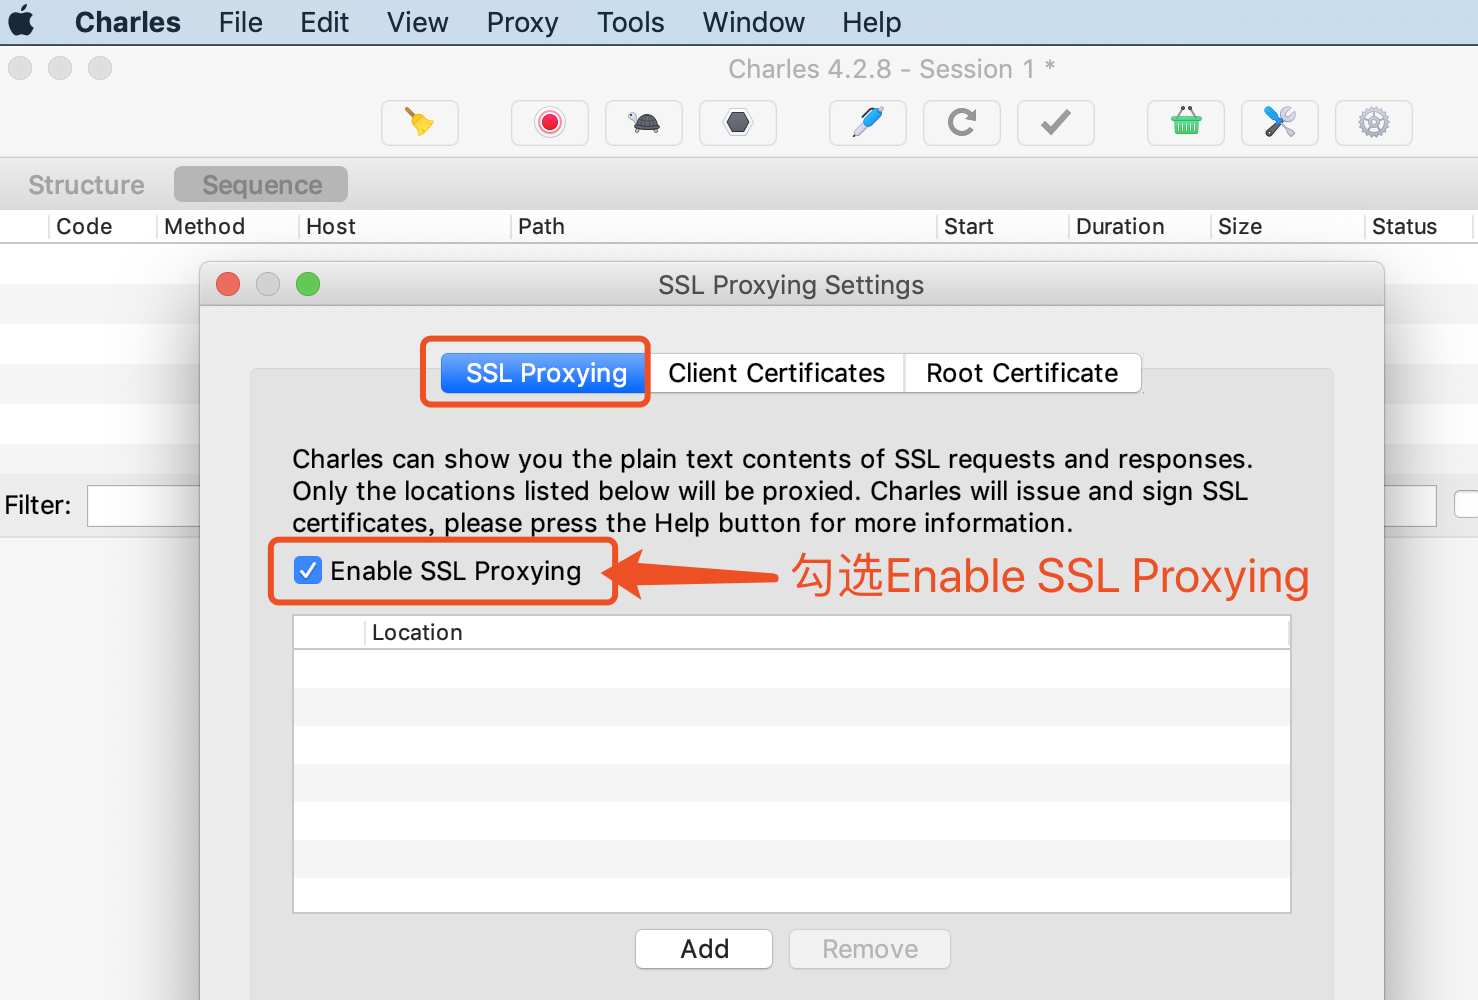This screenshot has height=1000, width=1478.
Task: Click the Remove button
Action: [x=870, y=949]
